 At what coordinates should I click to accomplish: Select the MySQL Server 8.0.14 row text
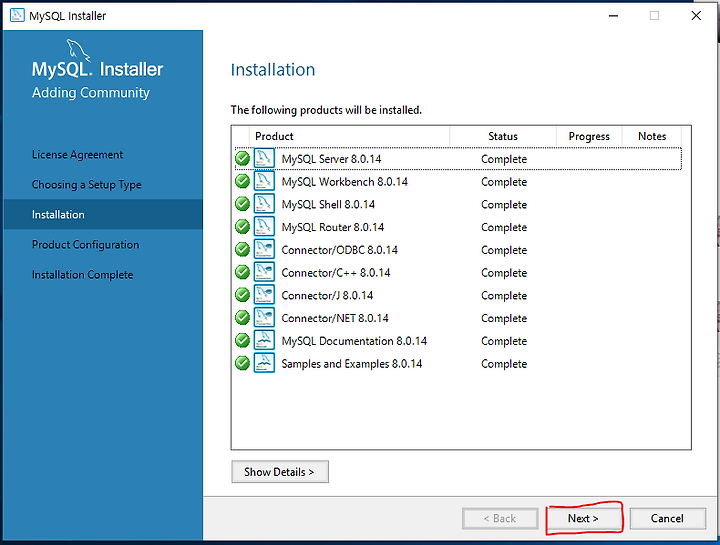(x=331, y=159)
